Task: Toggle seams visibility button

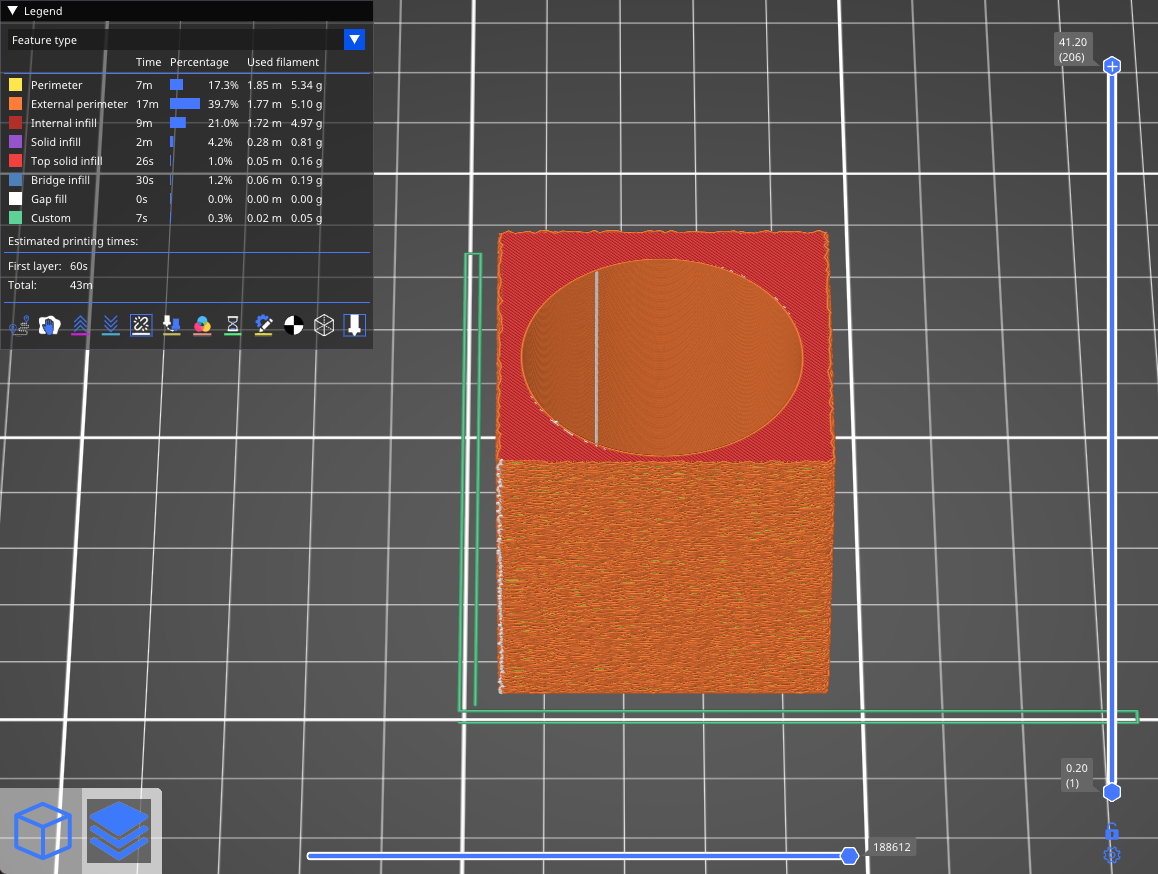Action: click(x=141, y=325)
